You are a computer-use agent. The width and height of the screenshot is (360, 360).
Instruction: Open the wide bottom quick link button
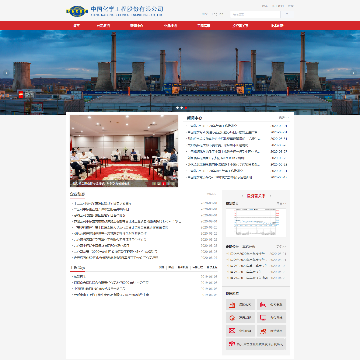coord(256,344)
